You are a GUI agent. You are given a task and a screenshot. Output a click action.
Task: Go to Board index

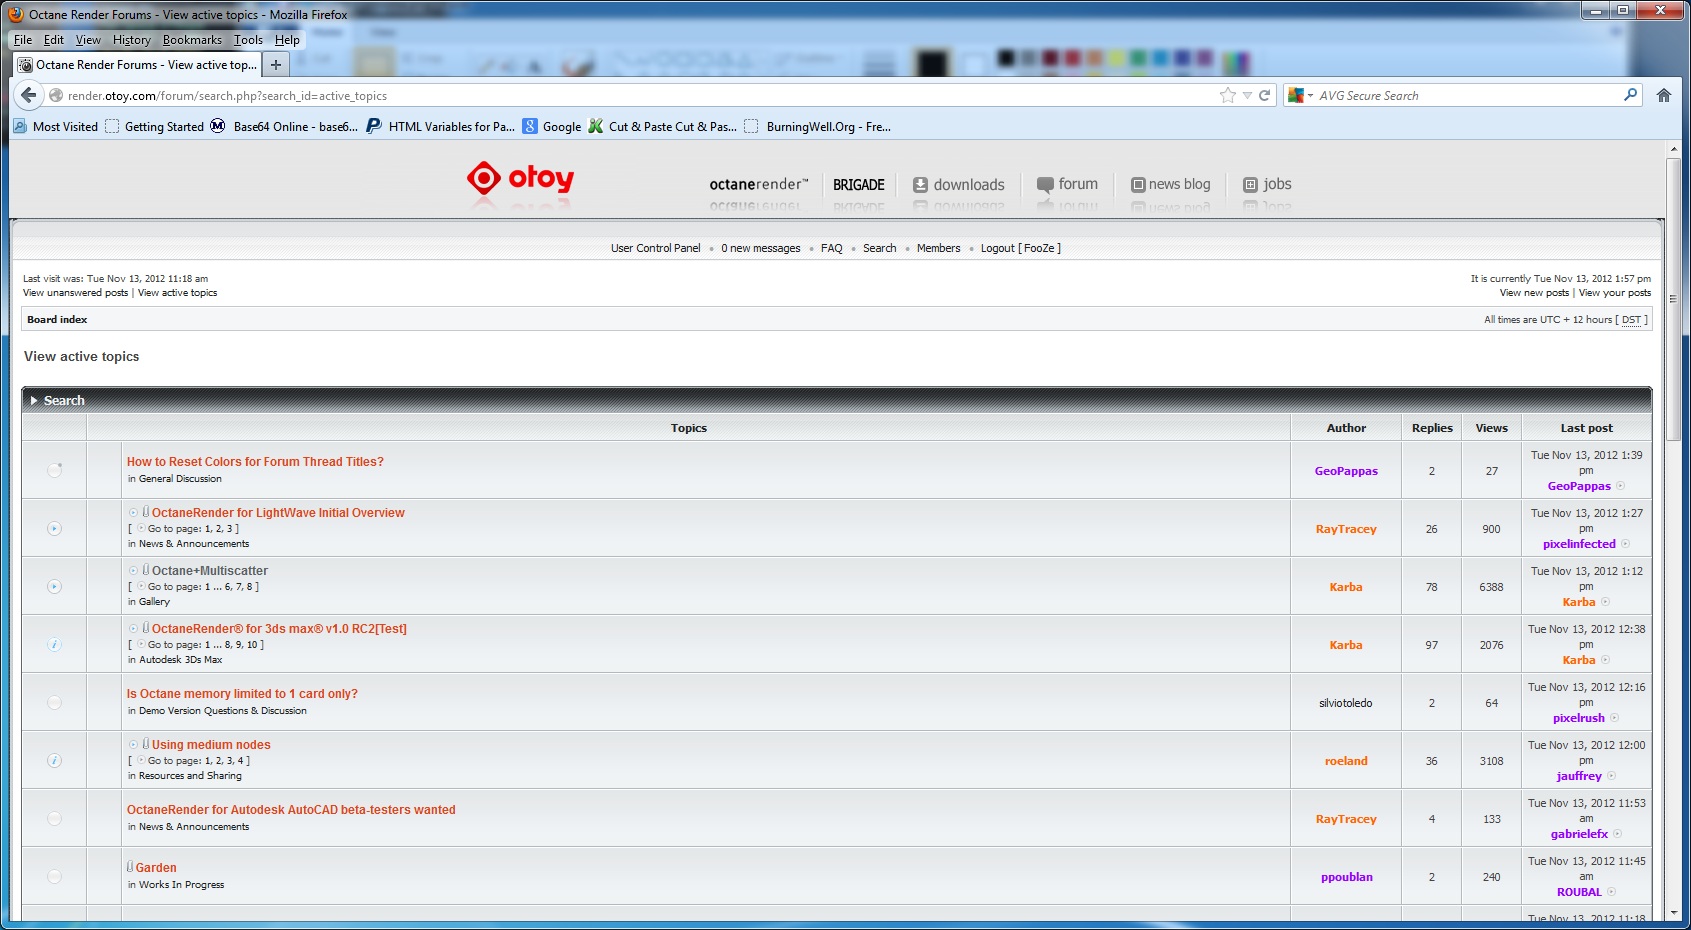(x=57, y=320)
